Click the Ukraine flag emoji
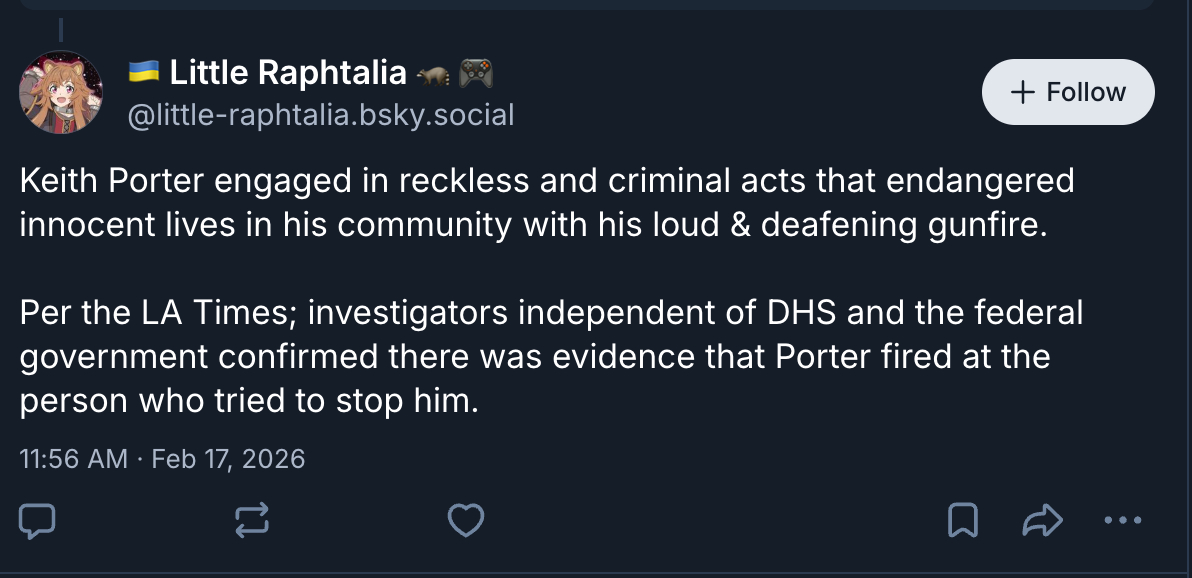This screenshot has width=1192, height=578. [x=145, y=73]
